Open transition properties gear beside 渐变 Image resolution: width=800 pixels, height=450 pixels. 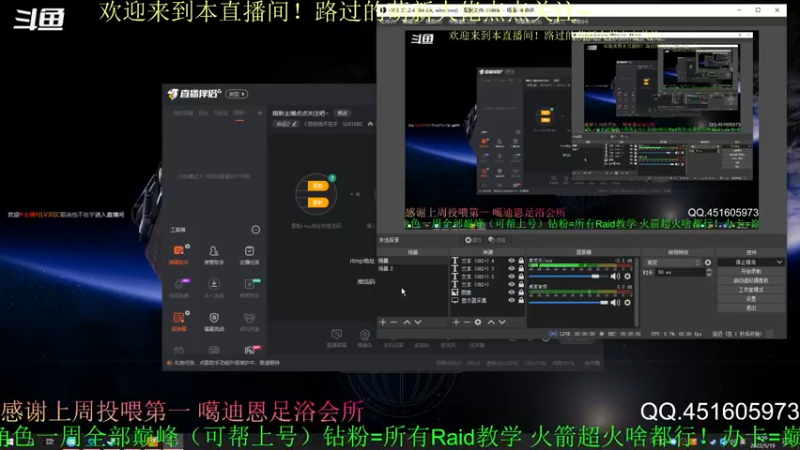pos(708,262)
